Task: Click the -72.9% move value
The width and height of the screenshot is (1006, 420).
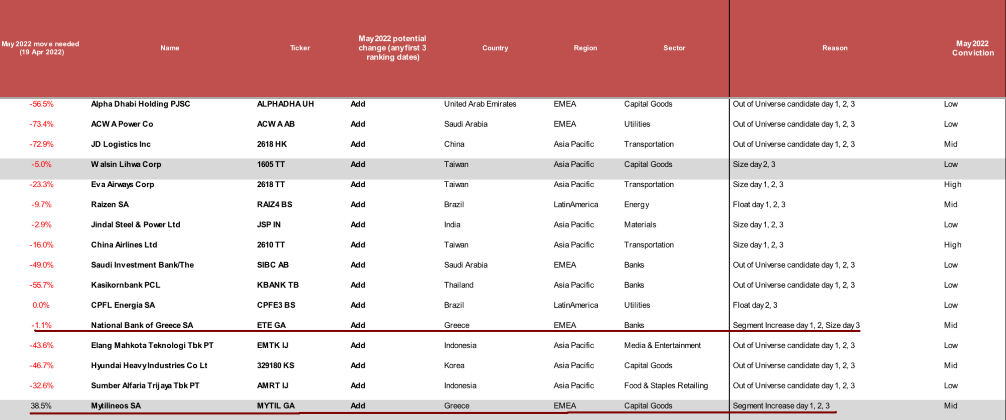Action: (41, 144)
